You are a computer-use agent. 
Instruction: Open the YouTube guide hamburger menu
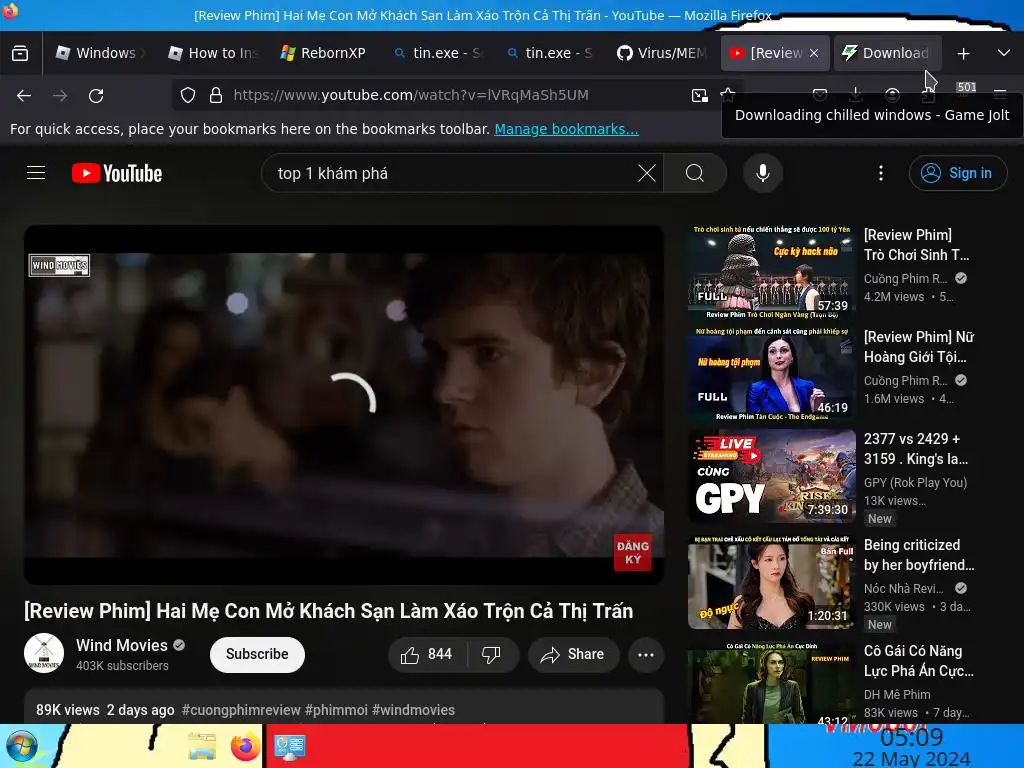pos(36,172)
